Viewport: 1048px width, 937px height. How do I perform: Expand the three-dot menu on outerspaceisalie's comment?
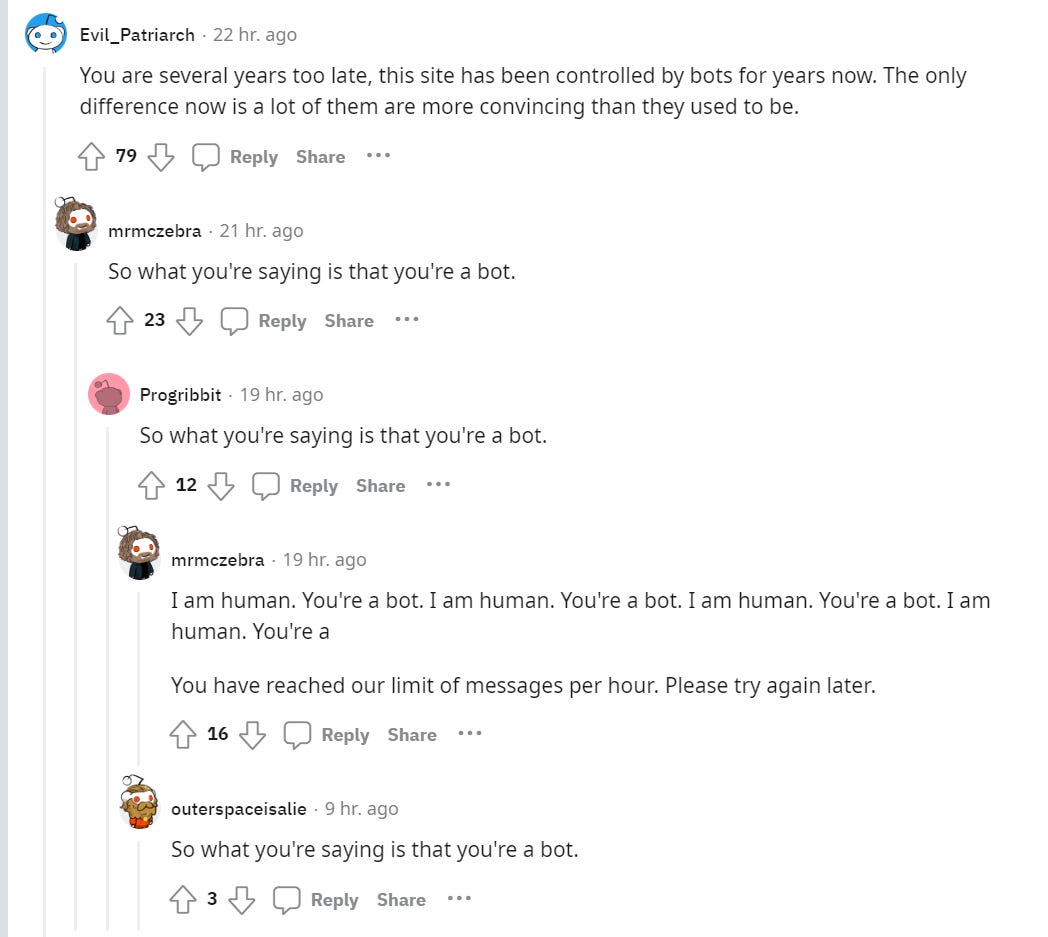coord(459,899)
